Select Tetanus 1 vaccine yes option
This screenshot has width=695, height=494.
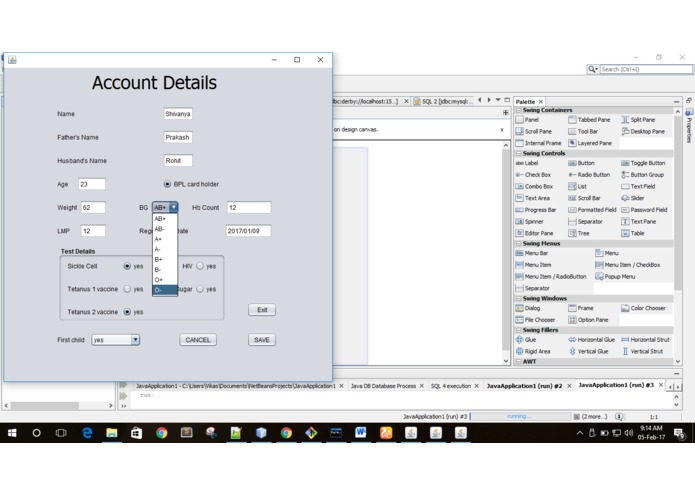[127, 289]
